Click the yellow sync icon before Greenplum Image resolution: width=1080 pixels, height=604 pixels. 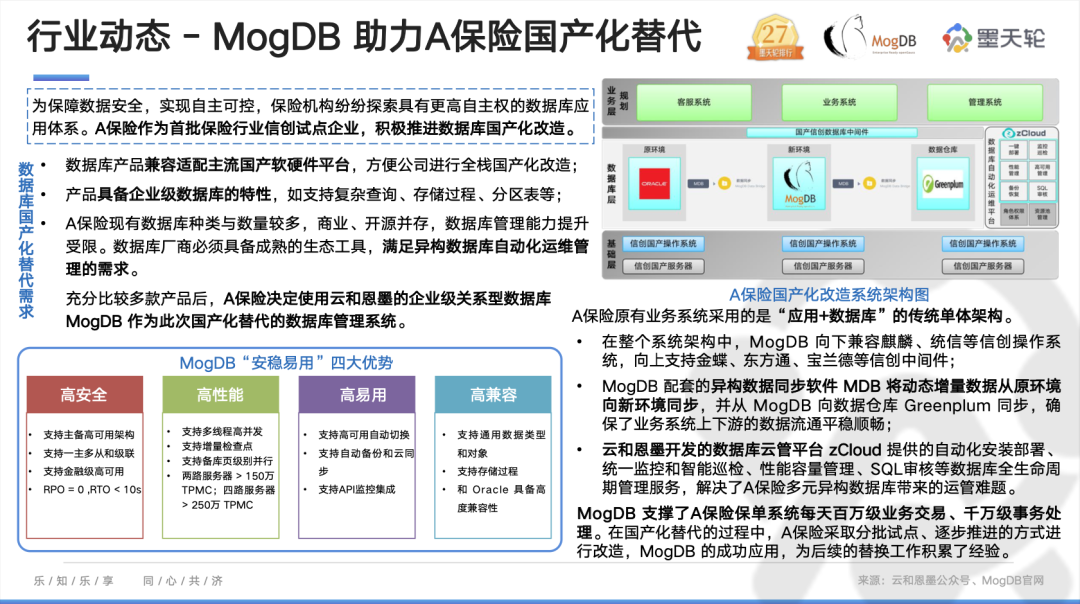(869, 184)
